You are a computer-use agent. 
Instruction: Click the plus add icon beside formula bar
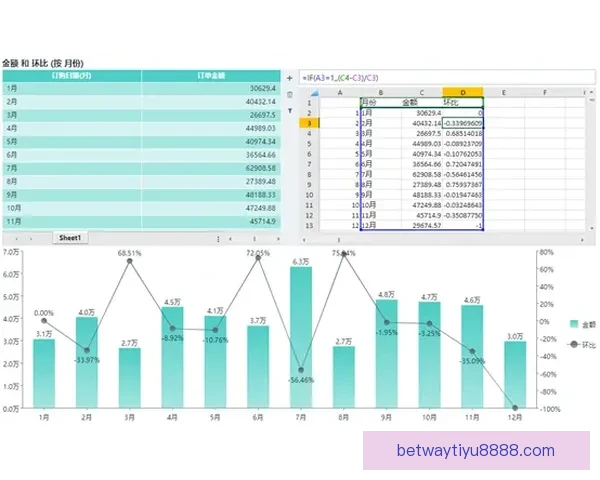pos(290,77)
